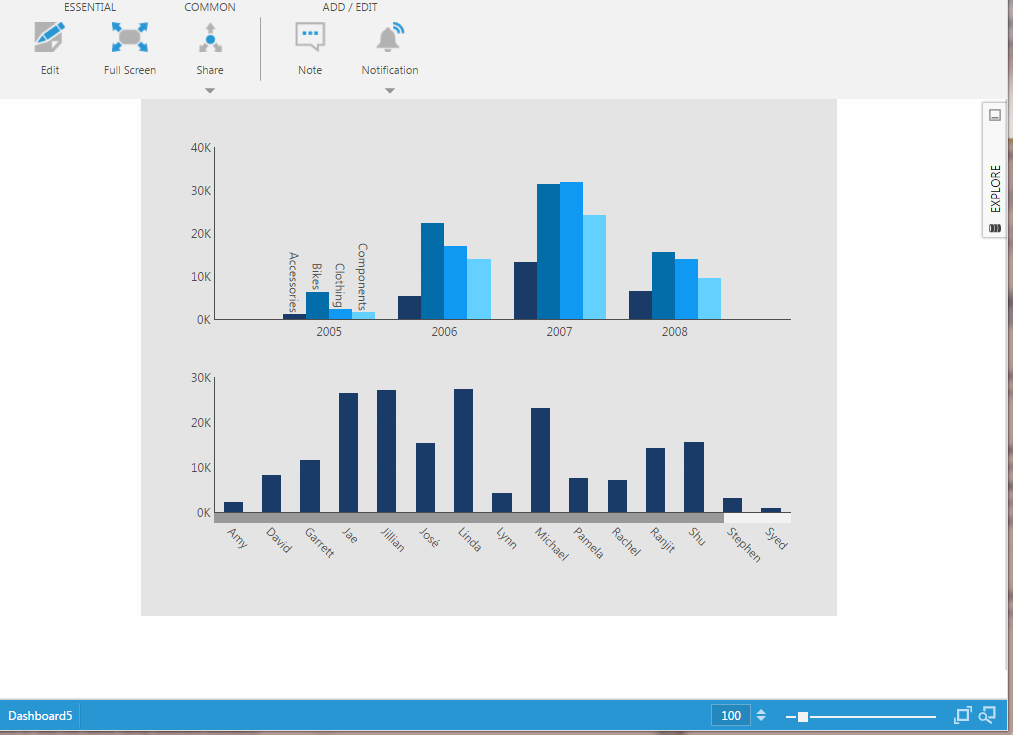Click the Components legend label
Viewport: 1013px width, 735px height.
[362, 276]
